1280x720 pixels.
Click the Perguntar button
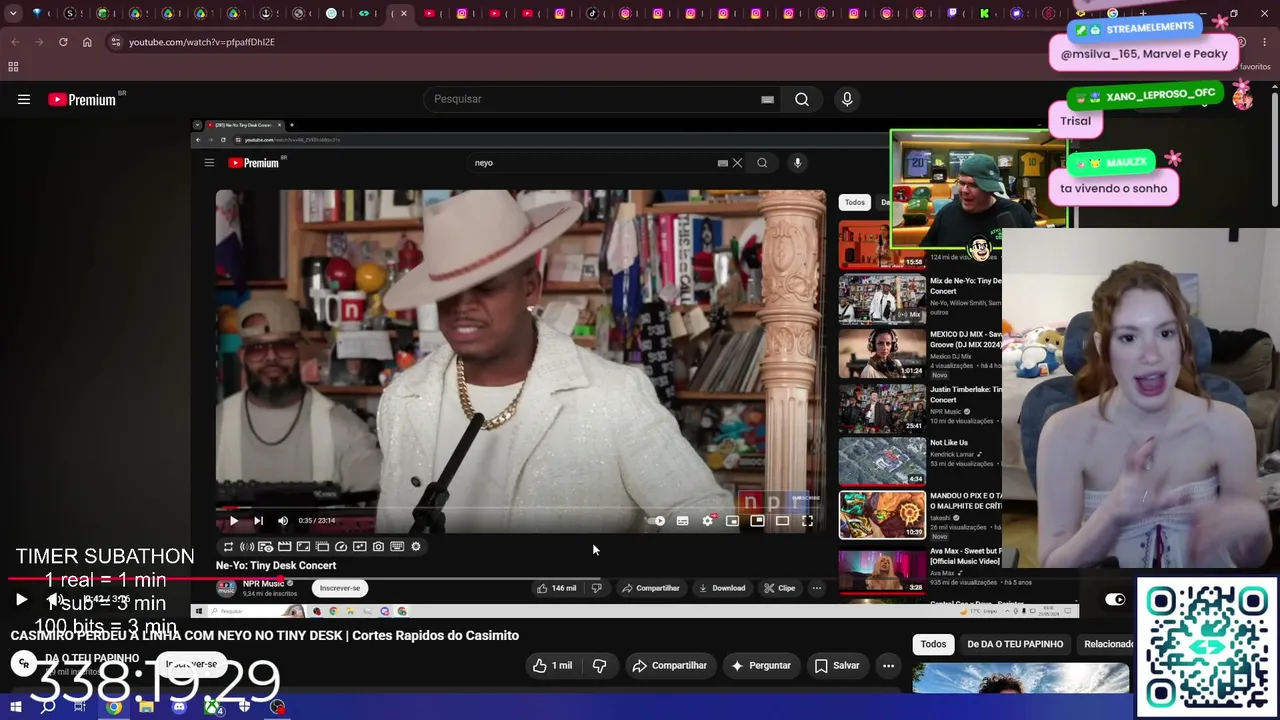pos(761,665)
